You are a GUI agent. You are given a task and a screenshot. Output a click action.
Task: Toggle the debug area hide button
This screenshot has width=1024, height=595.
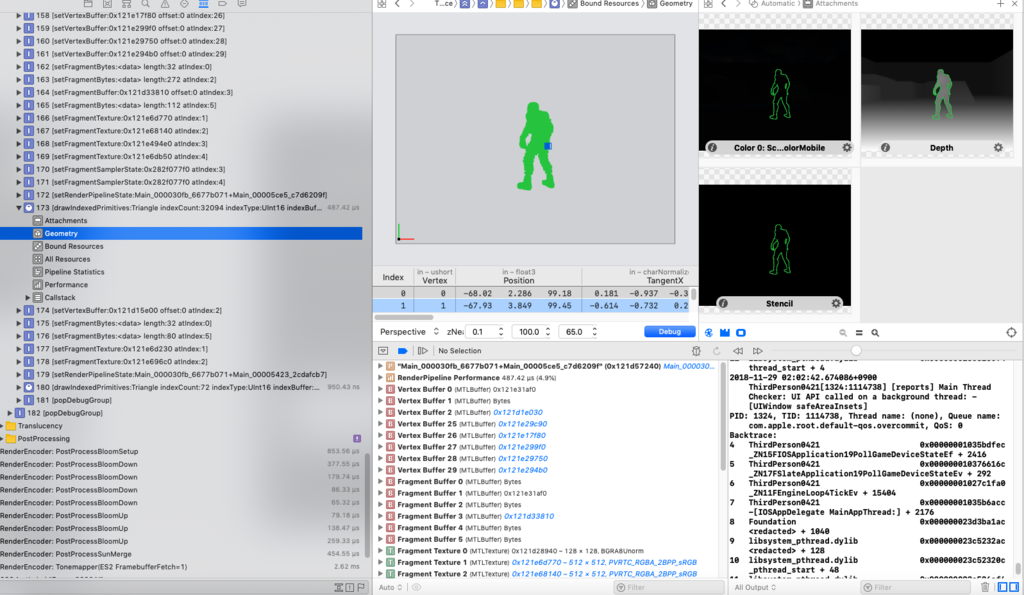point(383,351)
